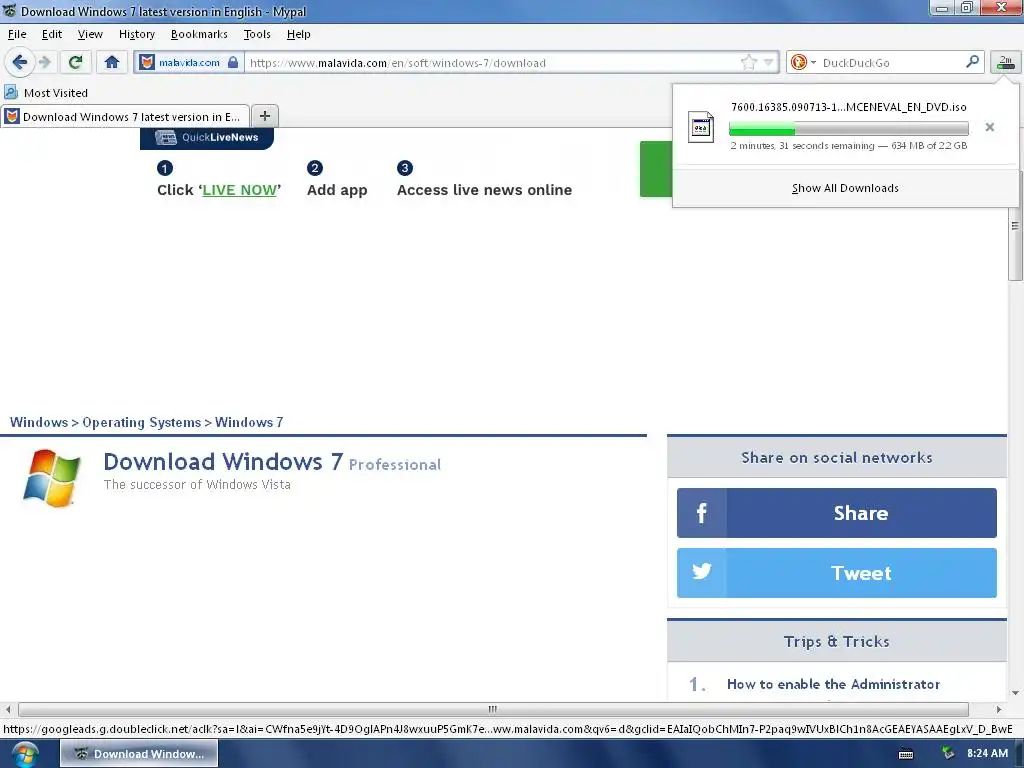Image resolution: width=1024 pixels, height=768 pixels.
Task: Open the File menu
Action: click(x=17, y=35)
